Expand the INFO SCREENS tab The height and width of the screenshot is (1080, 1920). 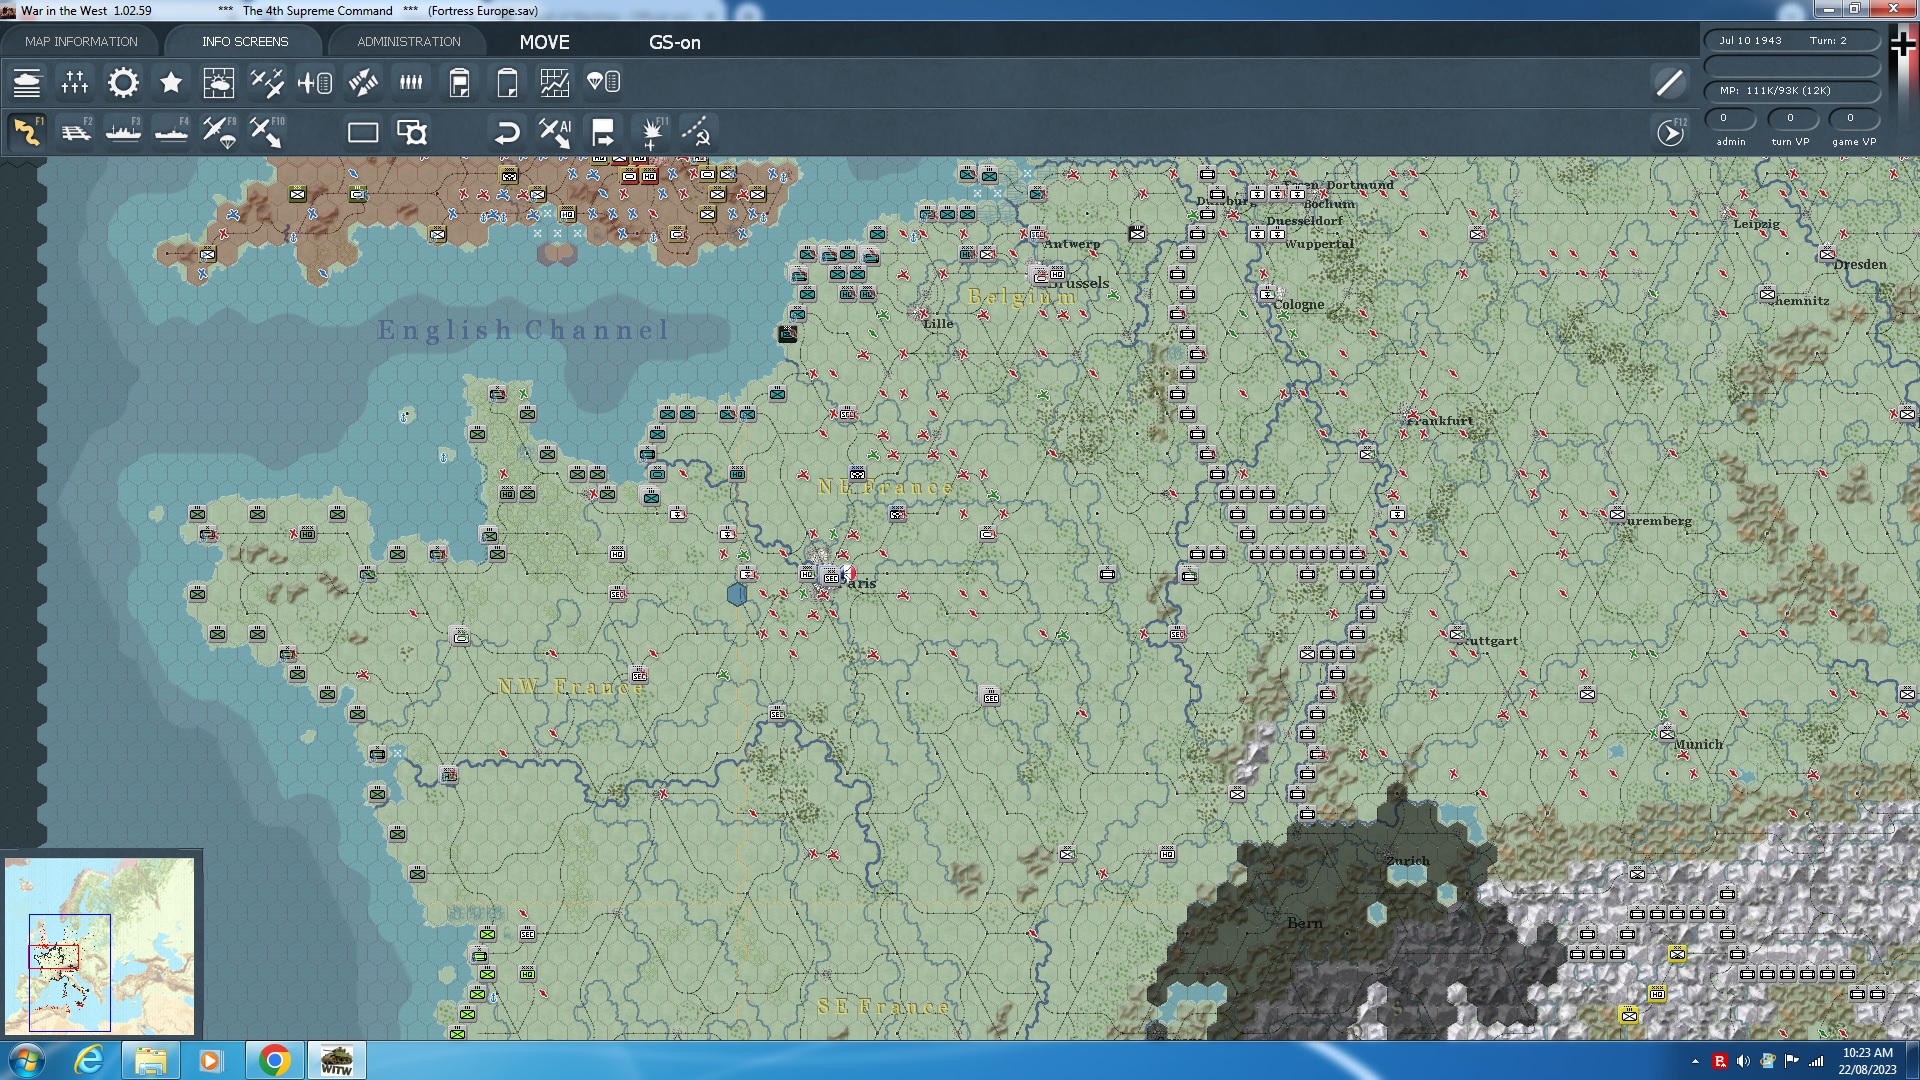(244, 41)
